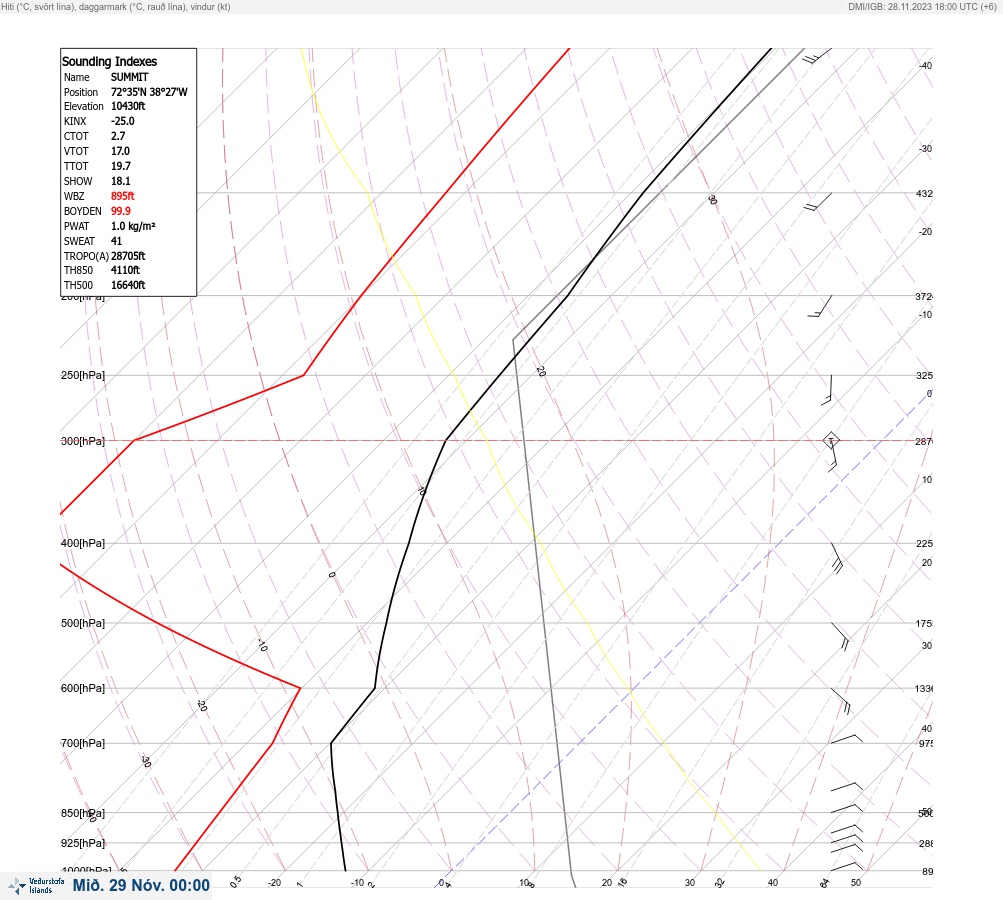Click the dew point kink at 600 hPa
Screen dimensions: 1003x900
click(300, 688)
